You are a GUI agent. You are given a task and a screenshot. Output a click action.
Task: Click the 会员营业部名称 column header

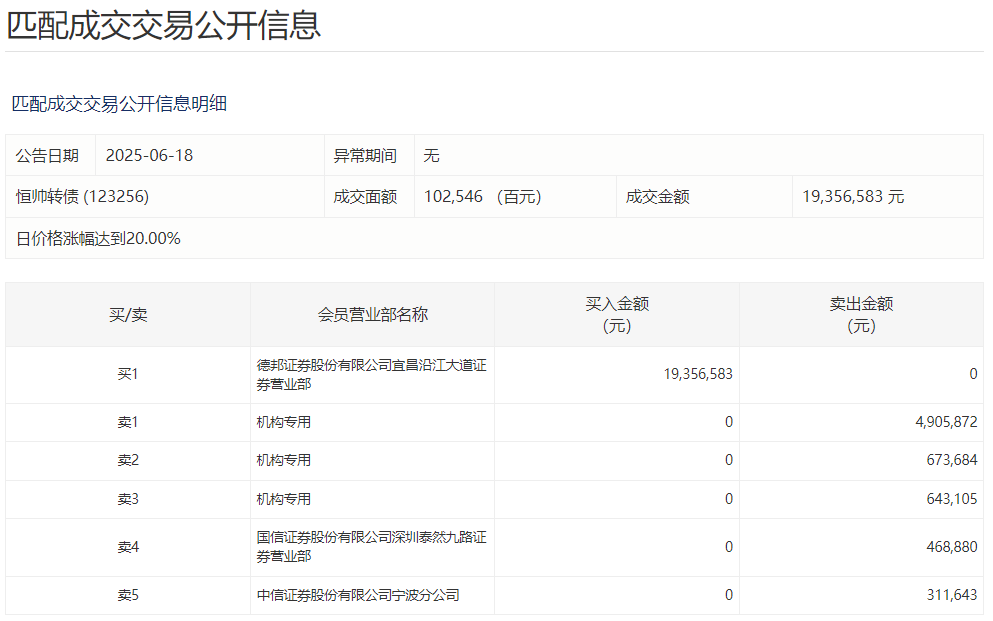tap(372, 315)
